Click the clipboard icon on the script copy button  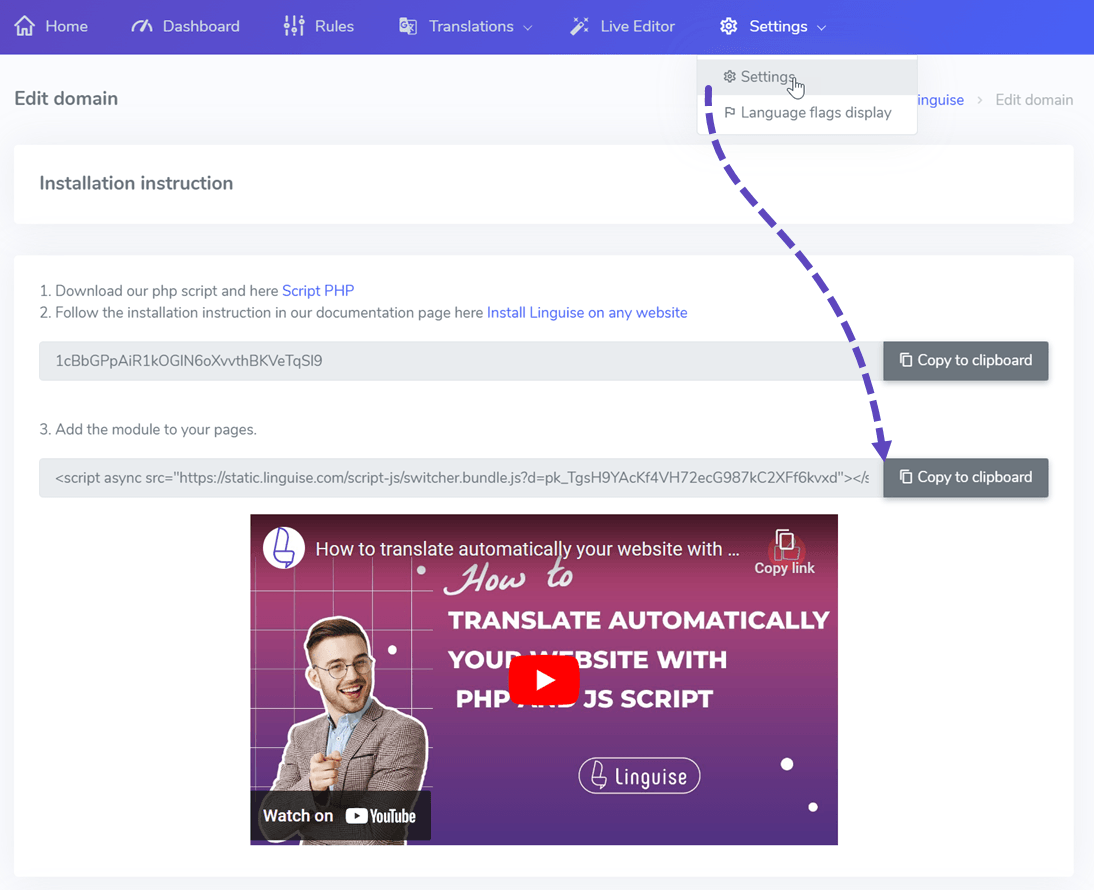(x=906, y=477)
